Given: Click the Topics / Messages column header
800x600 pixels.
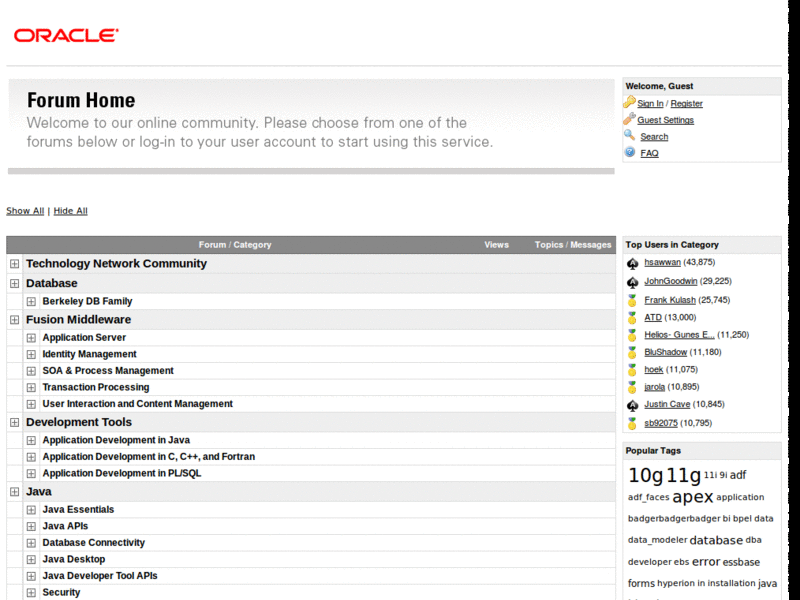Looking at the screenshot, I should click(x=572, y=245).
